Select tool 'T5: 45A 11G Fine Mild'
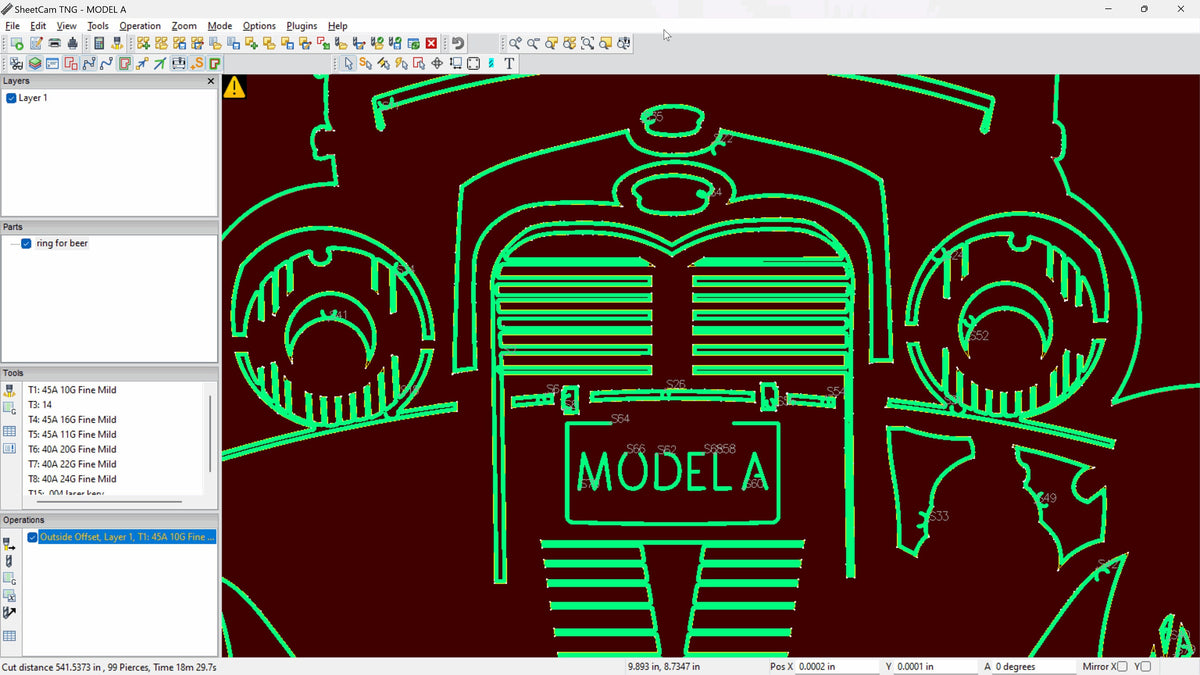 pos(72,435)
